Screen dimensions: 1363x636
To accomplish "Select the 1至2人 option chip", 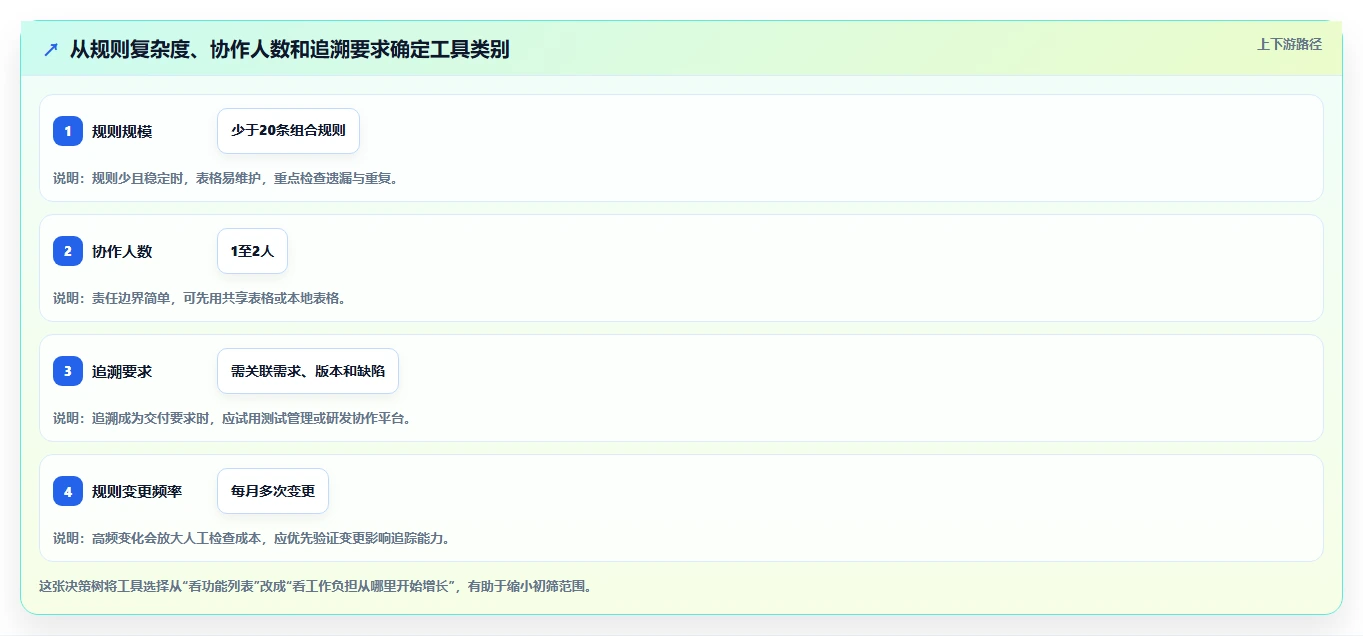I will (252, 251).
